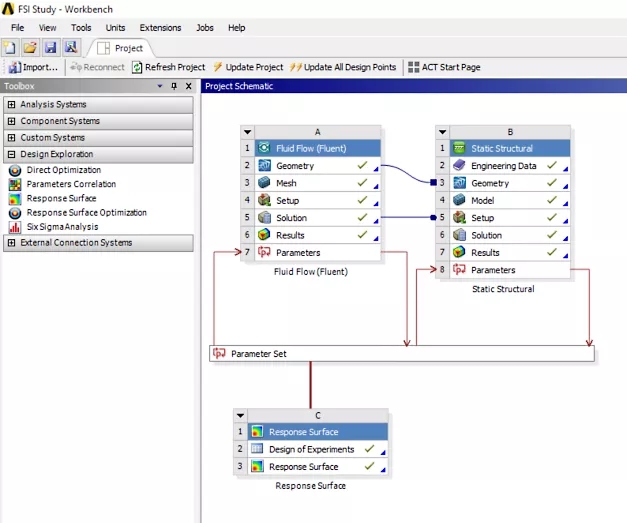
Task: Select the Solution cell in system B
Action: [510, 235]
